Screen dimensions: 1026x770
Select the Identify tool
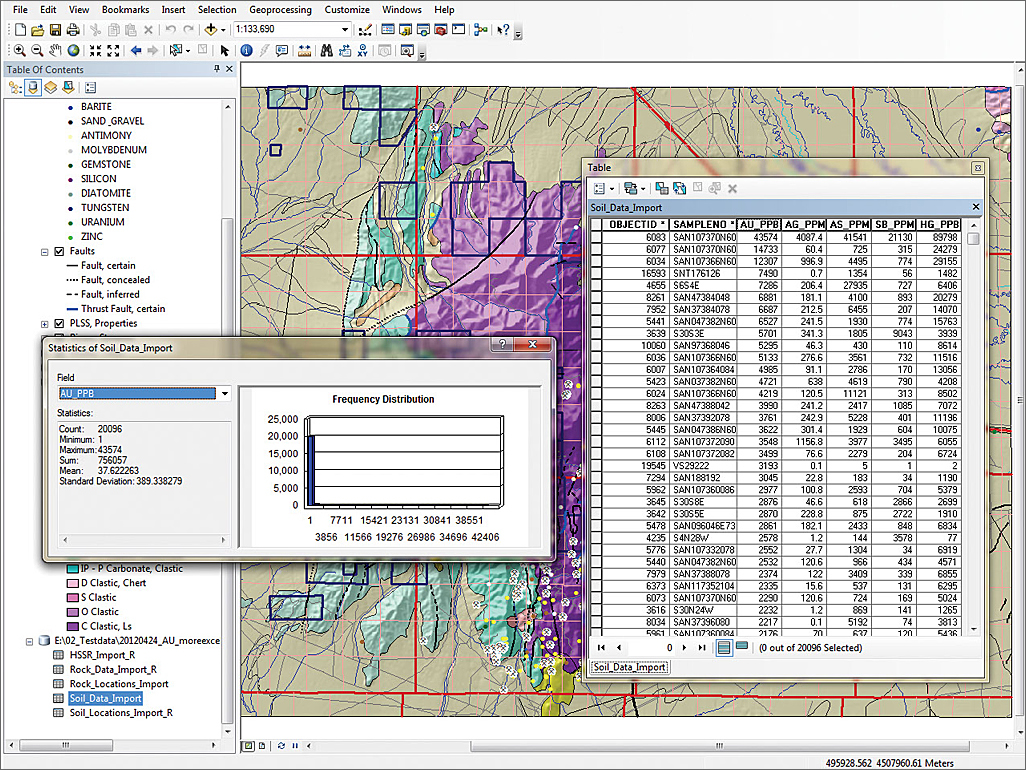pos(247,50)
